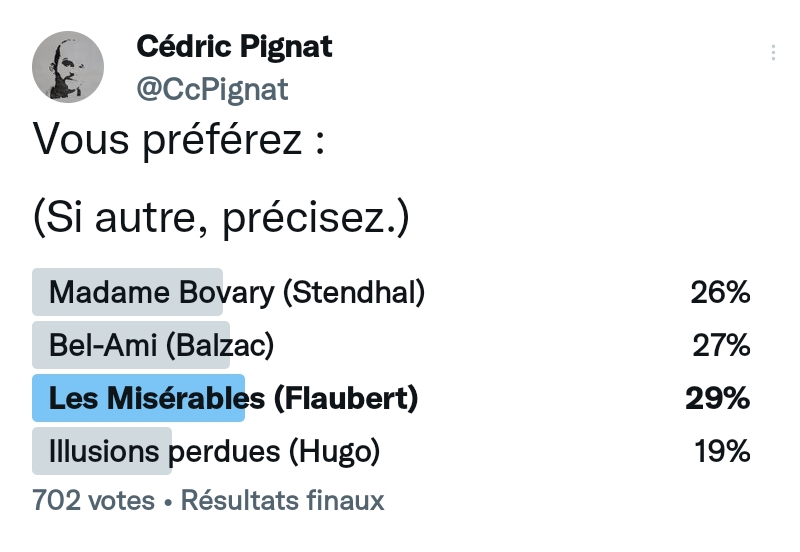Open the tweet's more options menu
This screenshot has width=800, height=552.
pos(773,53)
